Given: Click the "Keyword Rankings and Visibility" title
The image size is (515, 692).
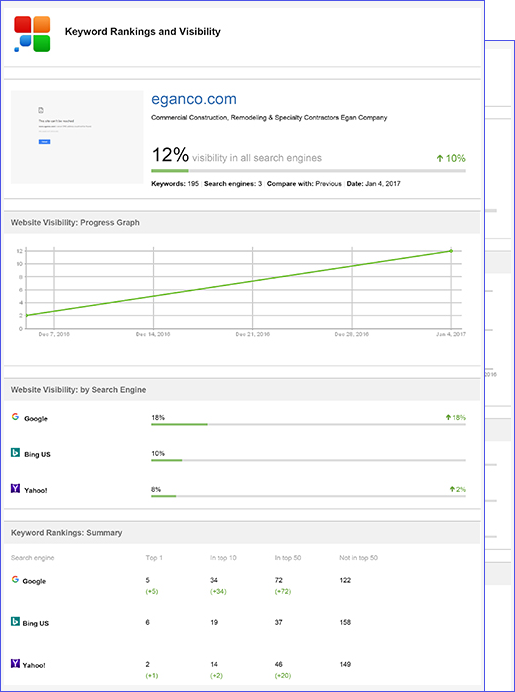Looking at the screenshot, I should [143, 32].
